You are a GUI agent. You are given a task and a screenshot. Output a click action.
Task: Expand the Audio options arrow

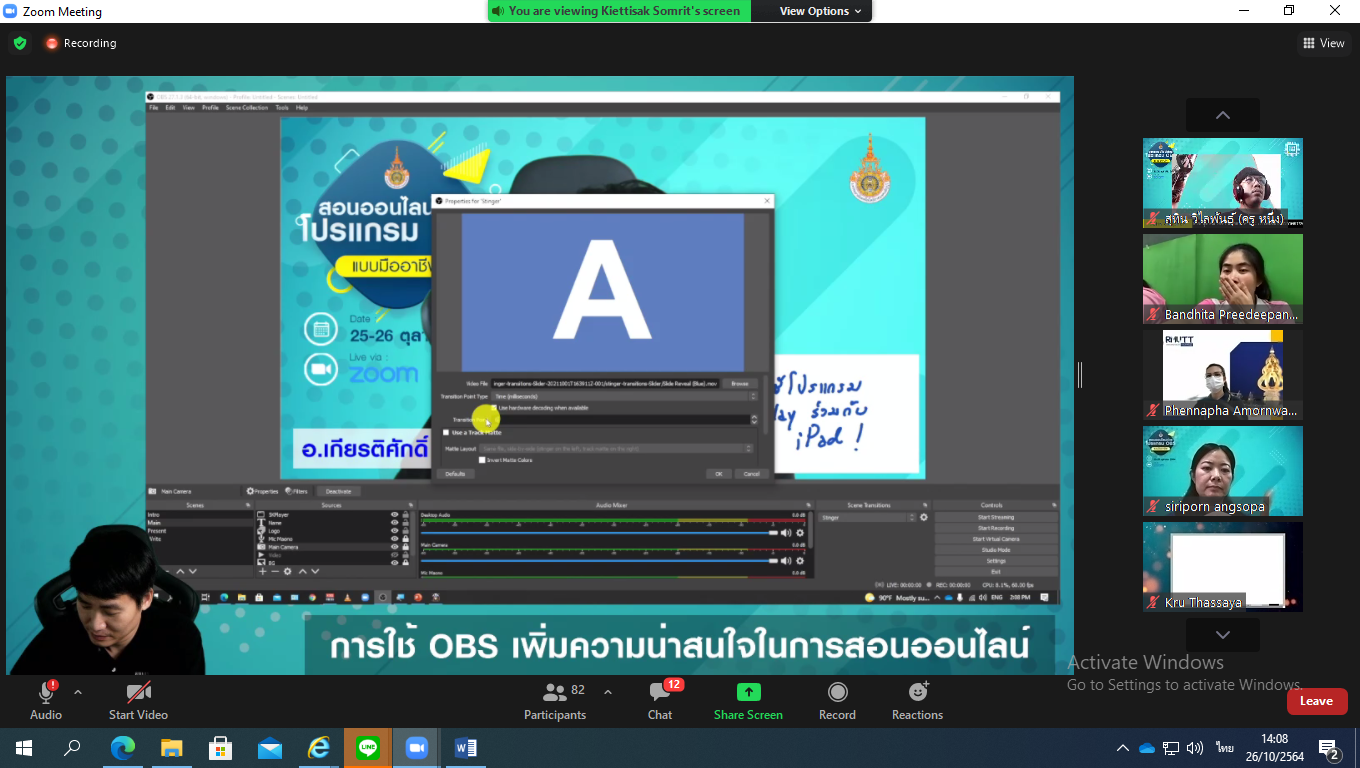[x=78, y=692]
